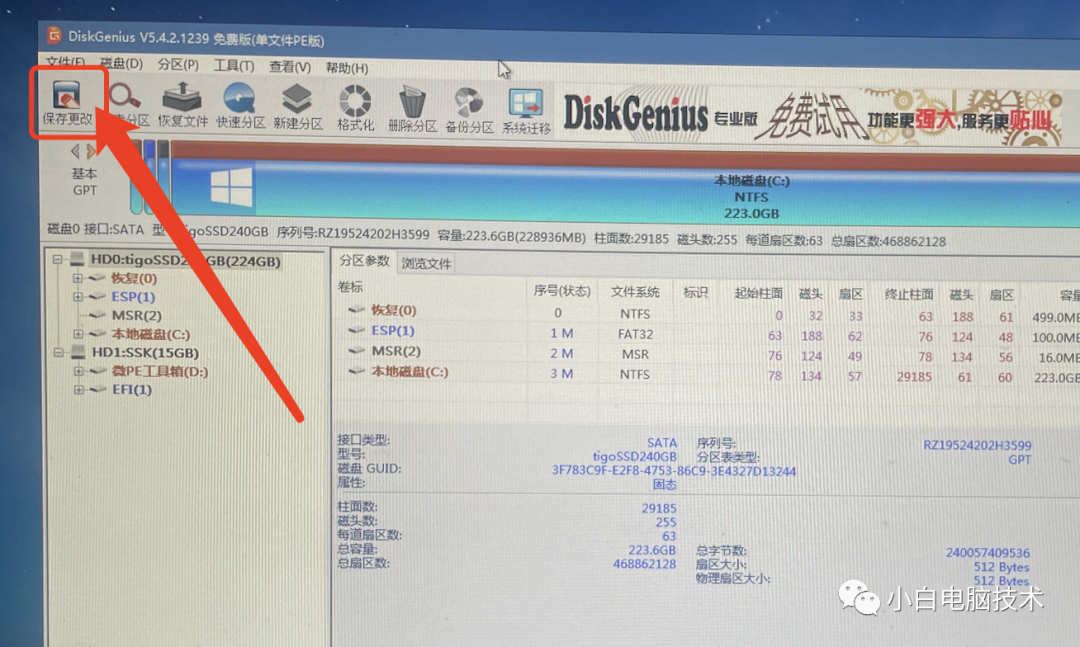The height and width of the screenshot is (647, 1080).
Task: Click the System Migration (系统迁移) icon
Action: (x=526, y=111)
